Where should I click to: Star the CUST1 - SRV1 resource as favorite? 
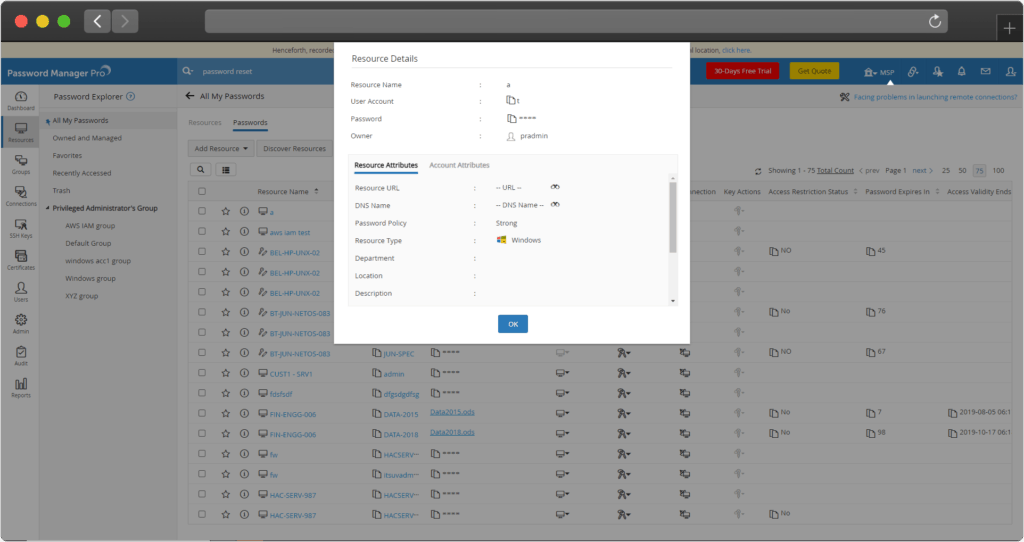225,373
